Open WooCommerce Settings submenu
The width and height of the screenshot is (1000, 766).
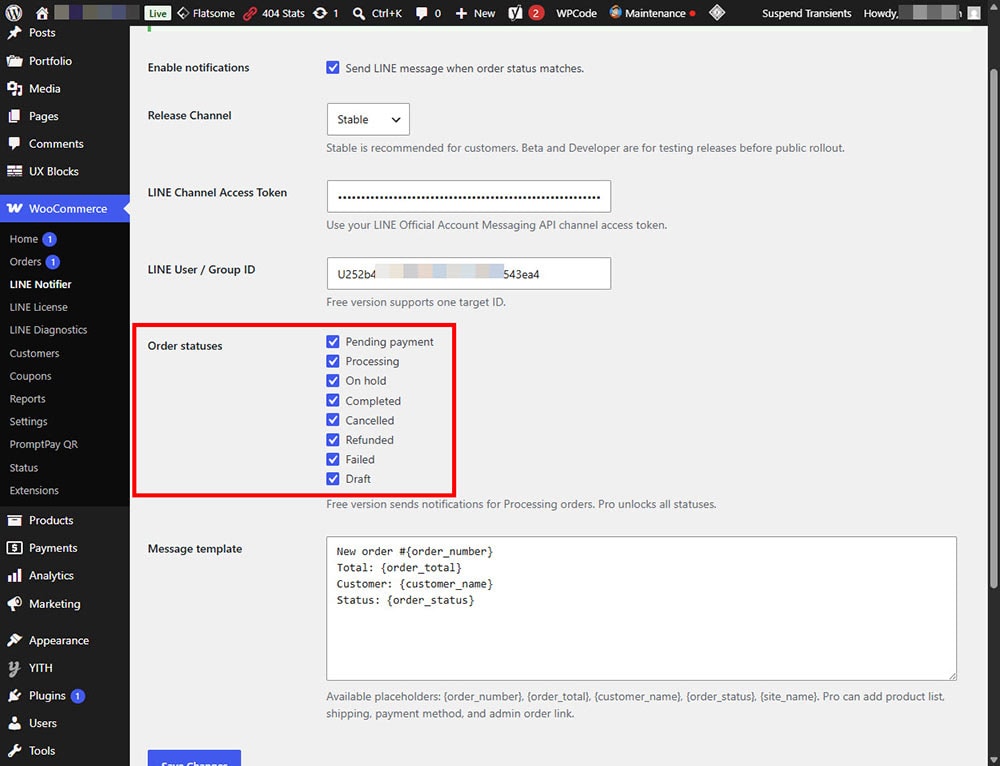coord(28,422)
